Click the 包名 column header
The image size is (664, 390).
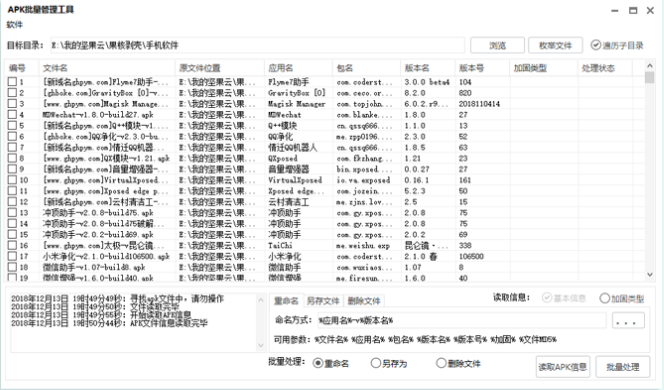(x=366, y=68)
